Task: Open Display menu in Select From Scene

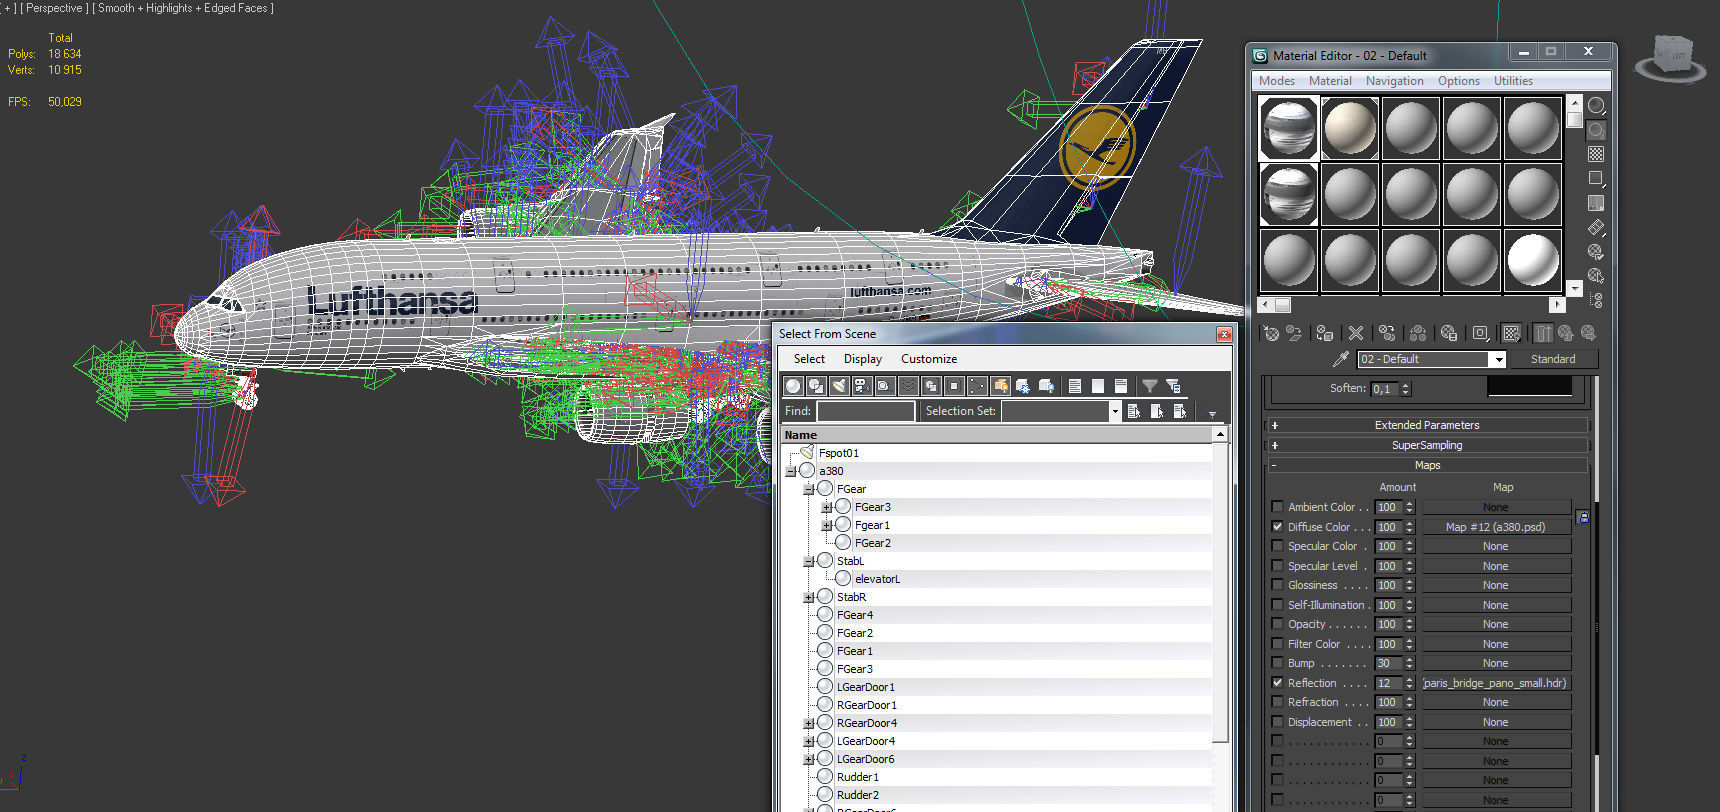Action: click(863, 359)
